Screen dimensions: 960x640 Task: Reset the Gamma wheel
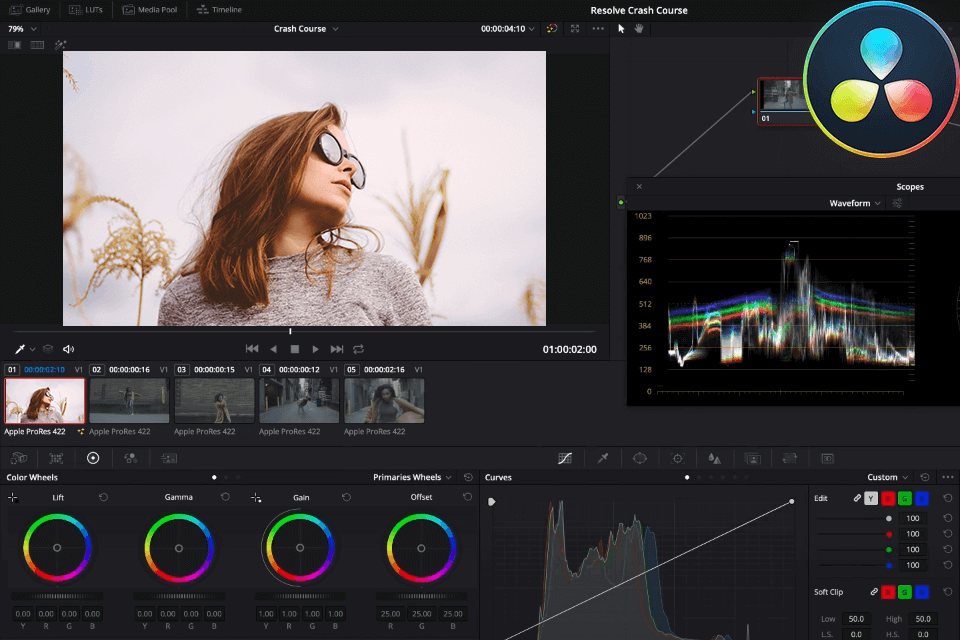pos(225,497)
